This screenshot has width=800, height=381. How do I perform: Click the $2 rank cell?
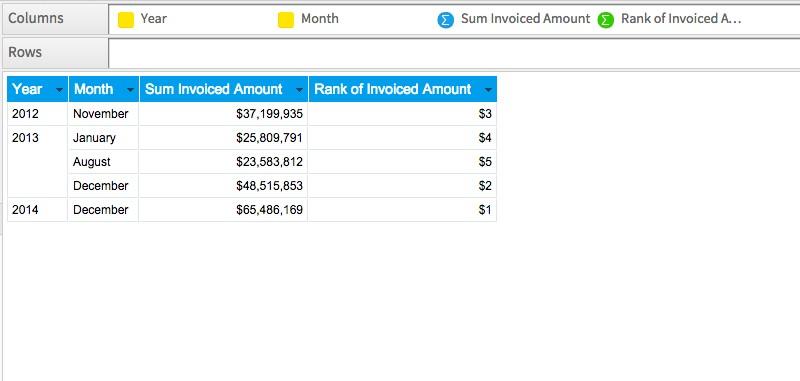(x=403, y=186)
